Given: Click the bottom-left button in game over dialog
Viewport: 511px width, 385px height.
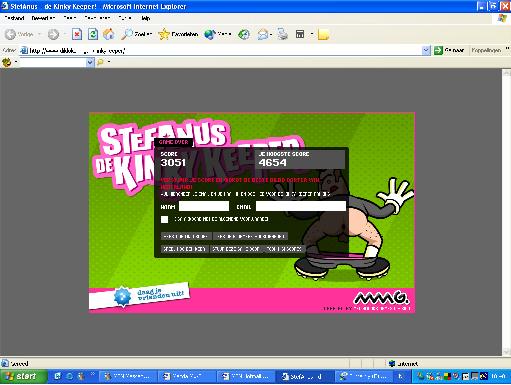Looking at the screenshot, I should tap(184, 249).
